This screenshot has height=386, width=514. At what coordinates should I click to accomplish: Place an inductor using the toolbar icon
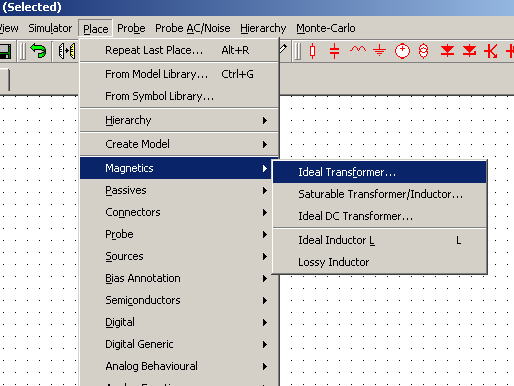click(358, 50)
